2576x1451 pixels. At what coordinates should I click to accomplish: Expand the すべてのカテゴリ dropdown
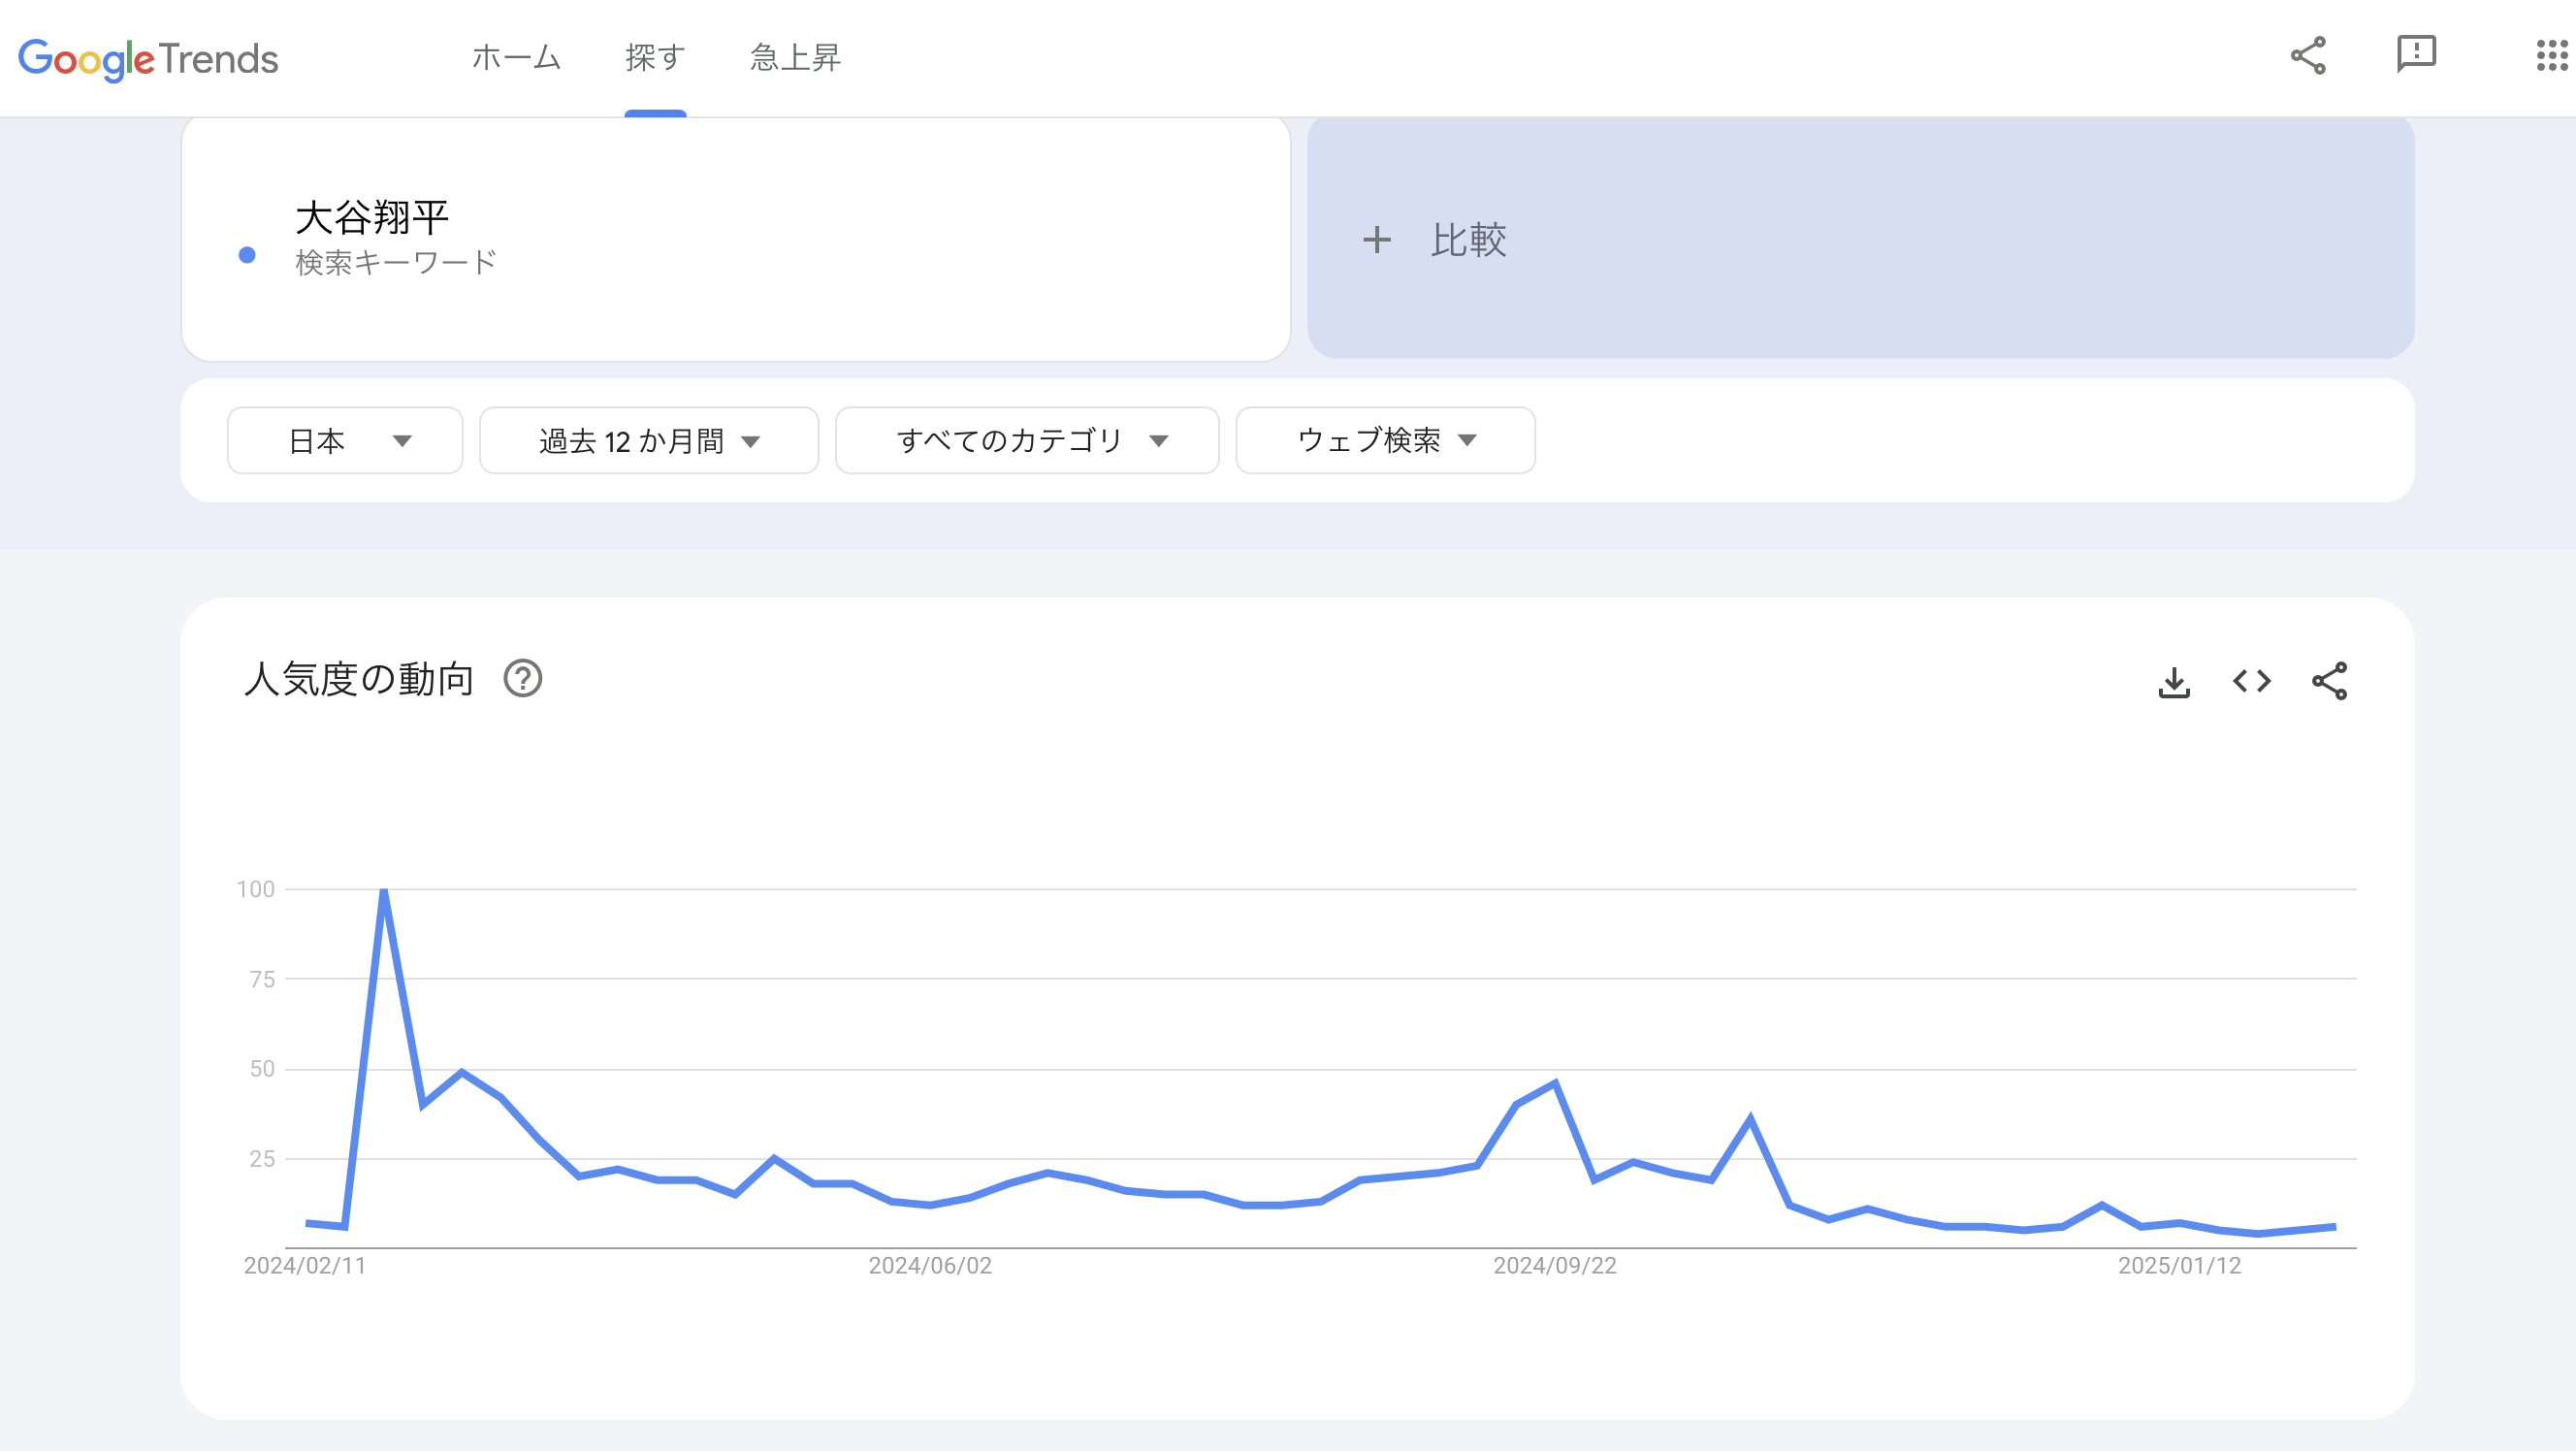pyautogui.click(x=1027, y=440)
